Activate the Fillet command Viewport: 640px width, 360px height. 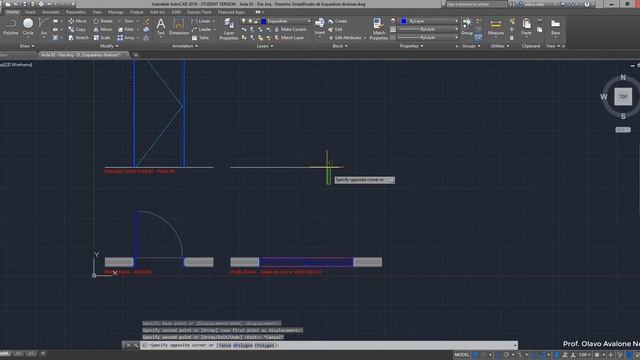pyautogui.click(x=126, y=29)
